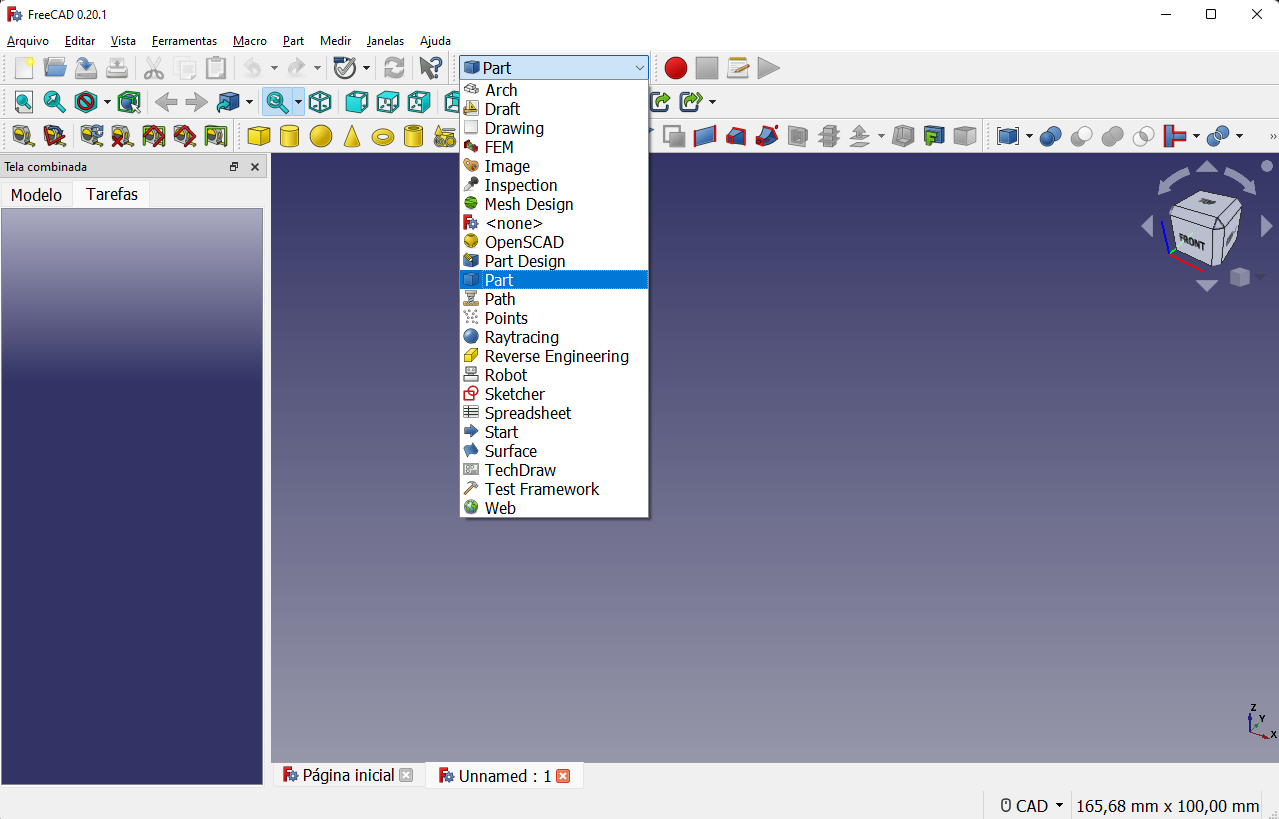Create a new document
The width and height of the screenshot is (1279, 819).
24,68
